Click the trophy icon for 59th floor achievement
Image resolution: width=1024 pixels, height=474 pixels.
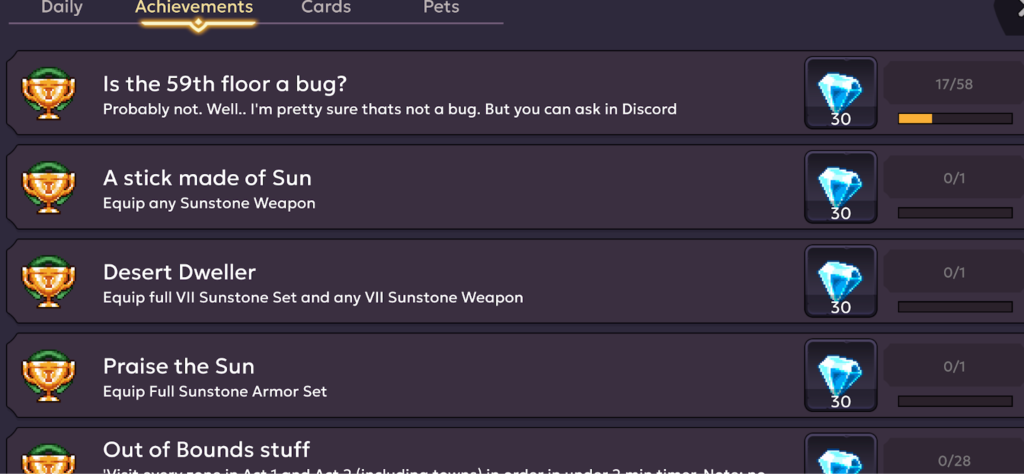[x=43, y=94]
